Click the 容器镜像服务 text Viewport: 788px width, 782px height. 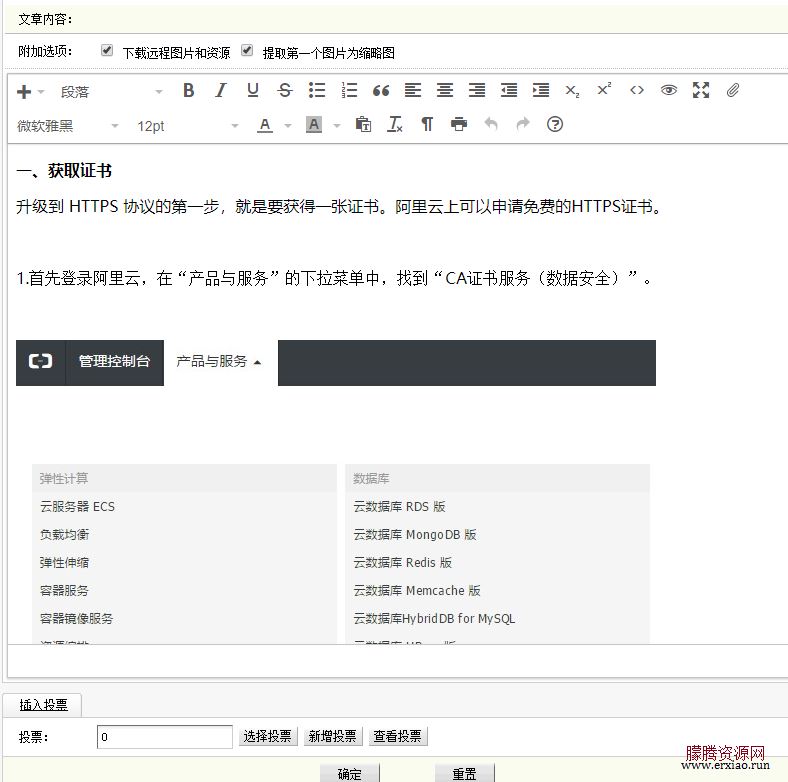[x=76, y=619]
